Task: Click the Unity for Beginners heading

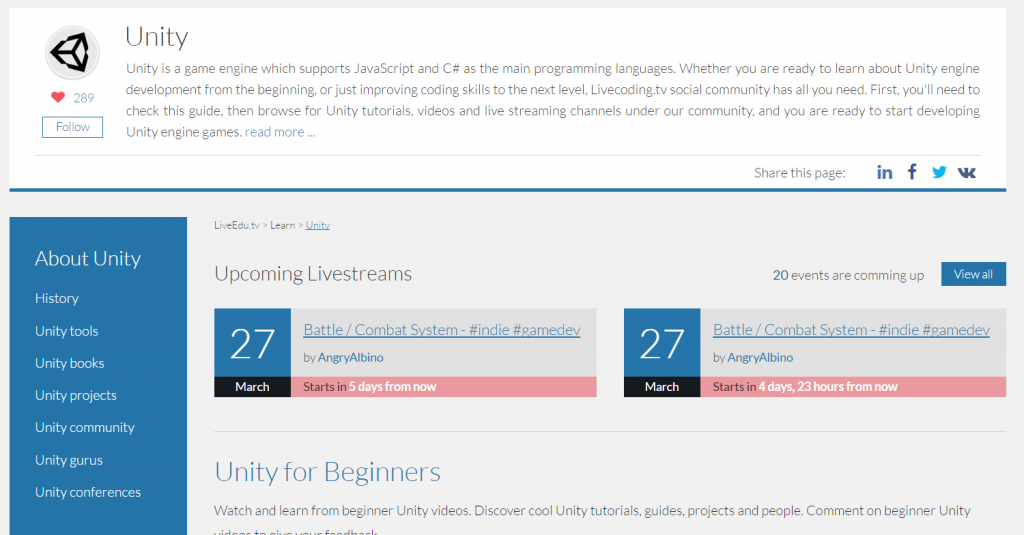Action: [327, 472]
